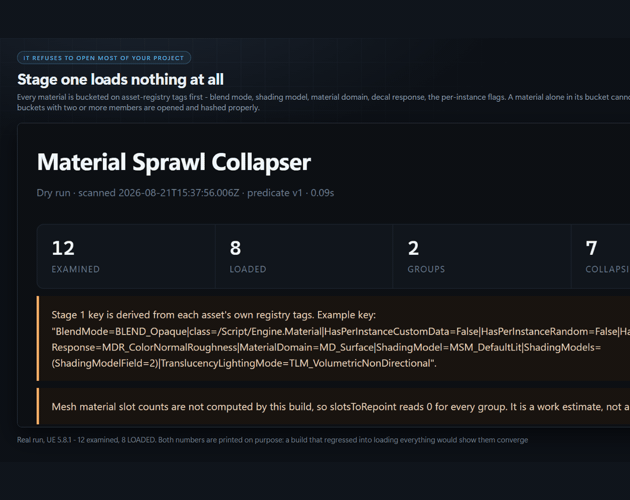Click the "Real run, UE 5.8.1" caption
Image resolution: width=630 pixels, height=500 pixels.
pyautogui.click(x=272, y=440)
